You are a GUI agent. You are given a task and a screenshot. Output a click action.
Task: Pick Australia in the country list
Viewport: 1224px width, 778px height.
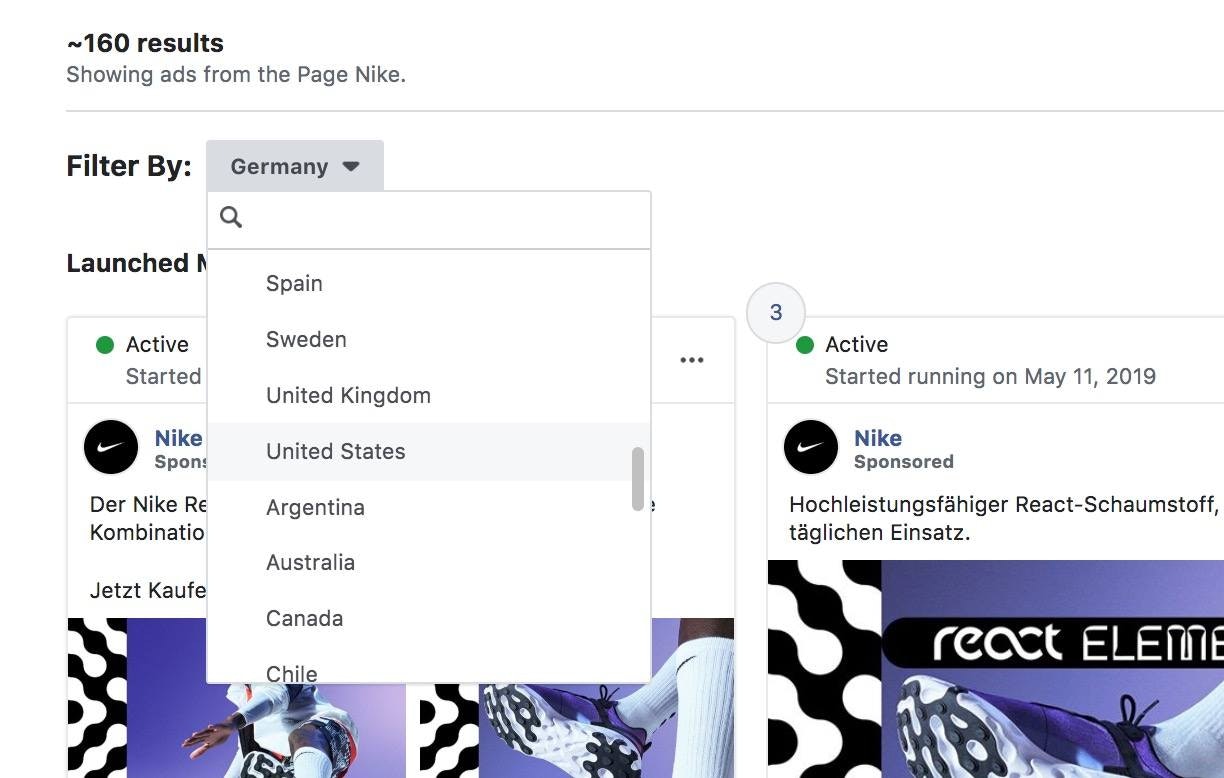click(x=310, y=563)
